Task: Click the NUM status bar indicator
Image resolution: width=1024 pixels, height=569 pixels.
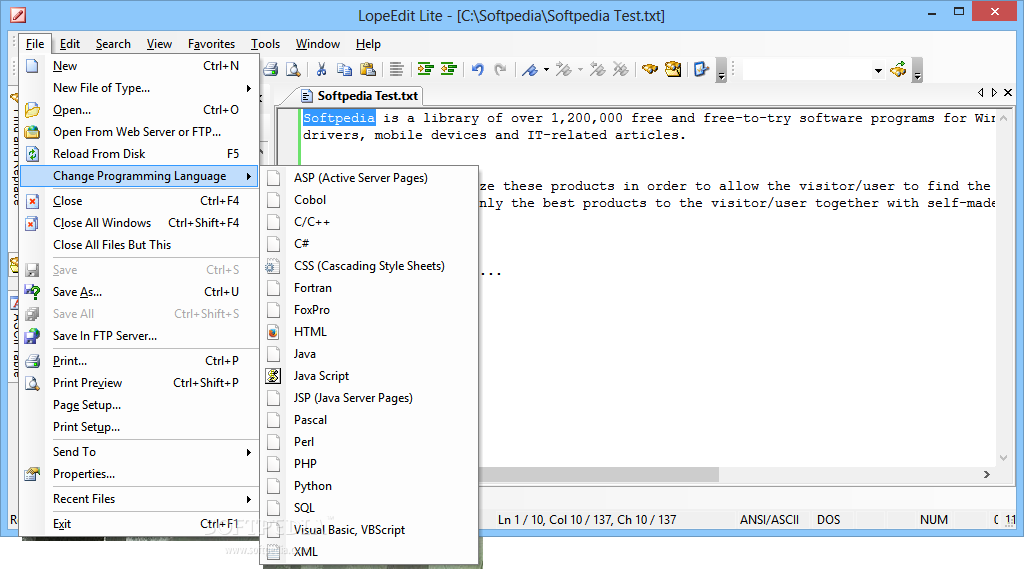Action: pyautogui.click(x=934, y=520)
